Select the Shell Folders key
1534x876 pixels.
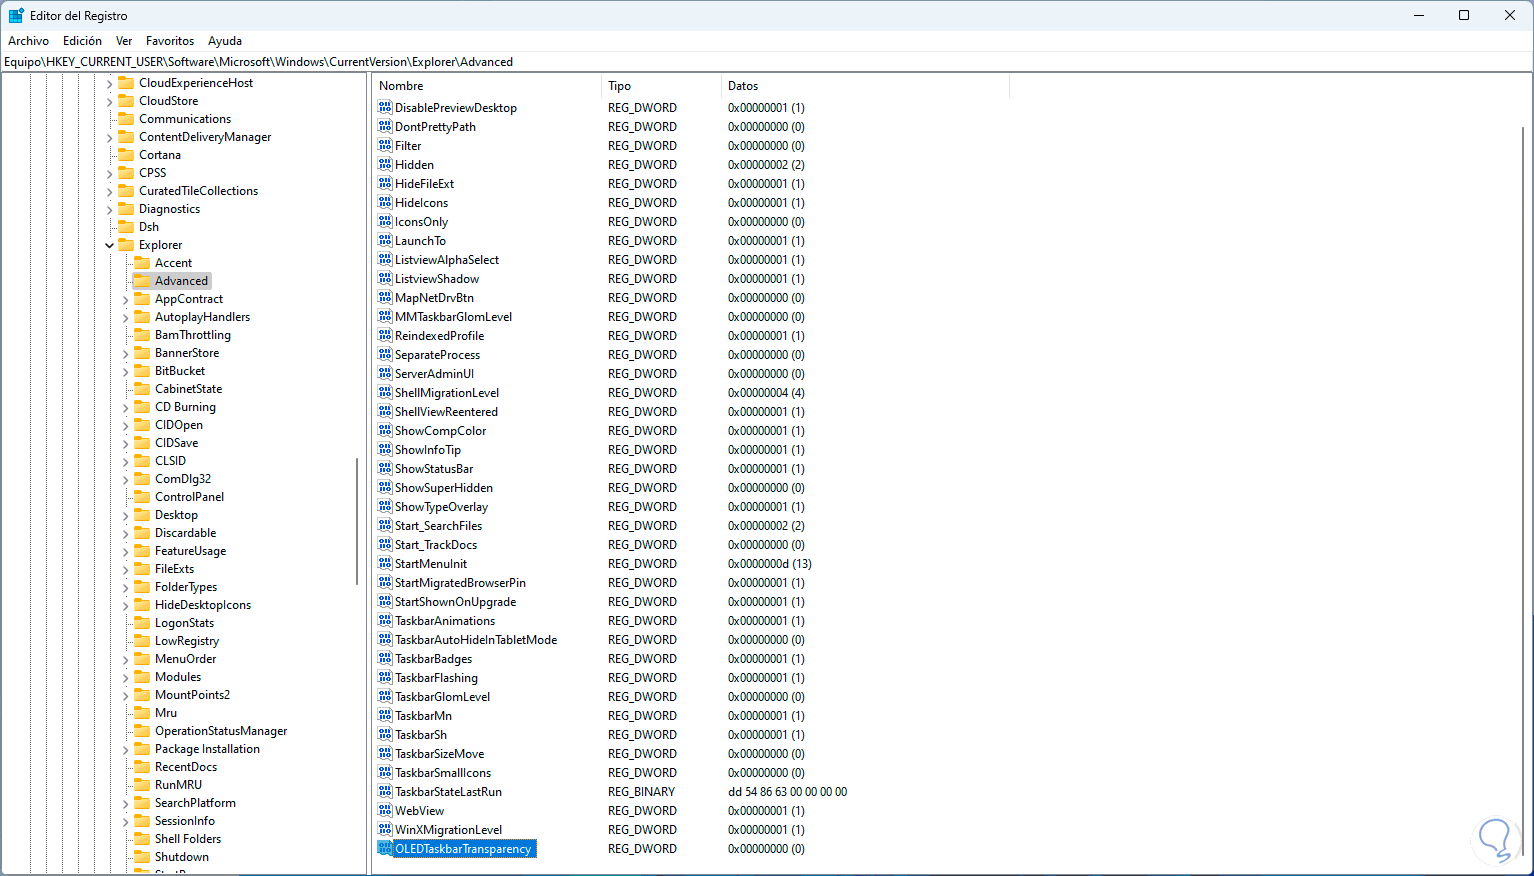coord(188,839)
